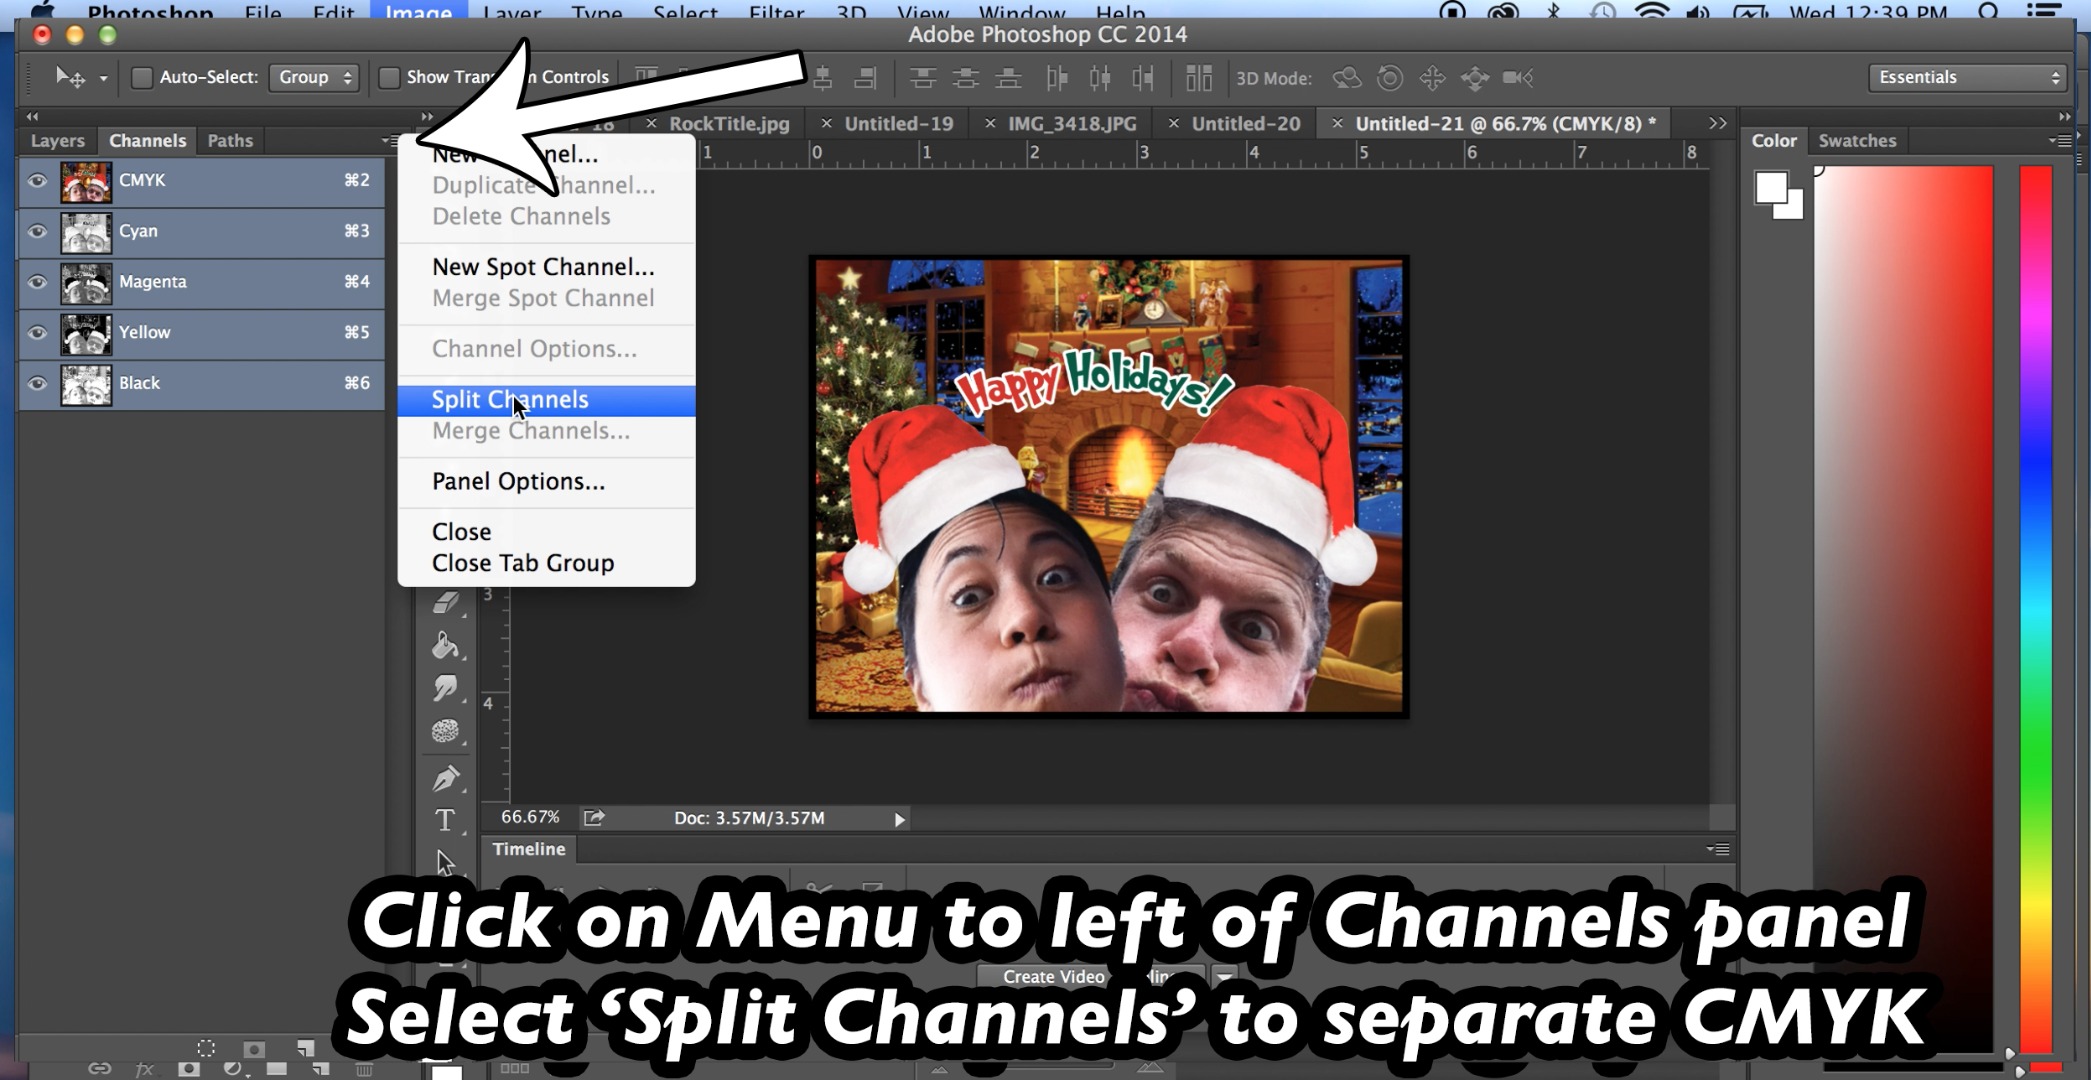
Task: Select the Pen tool
Action: point(445,777)
